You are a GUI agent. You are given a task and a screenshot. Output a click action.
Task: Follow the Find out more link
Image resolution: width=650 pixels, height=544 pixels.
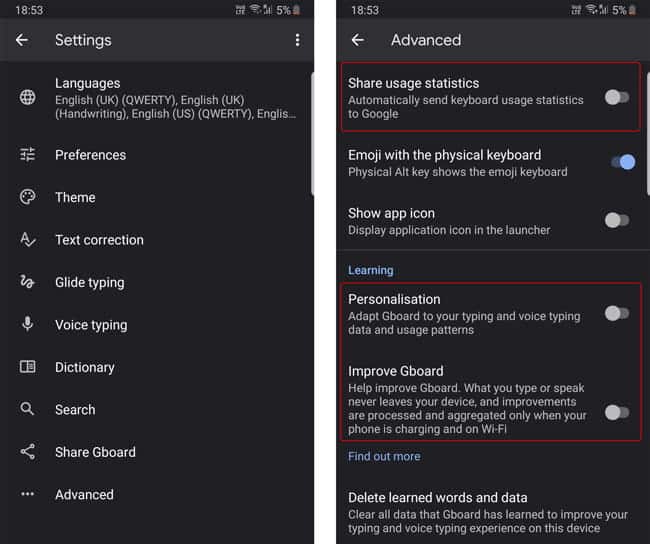pyautogui.click(x=384, y=457)
